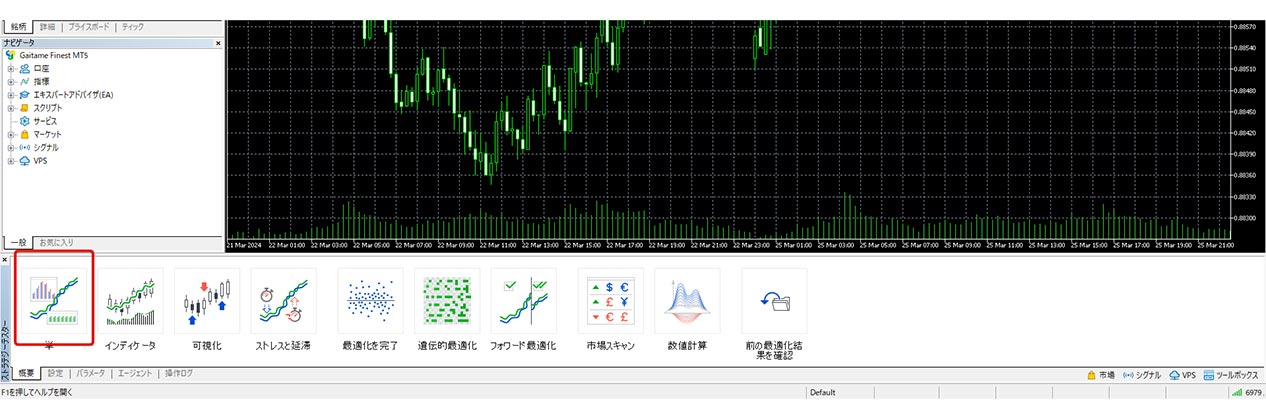Switch to the ティック tab
This screenshot has height=416, width=1266.
(x=133, y=27)
